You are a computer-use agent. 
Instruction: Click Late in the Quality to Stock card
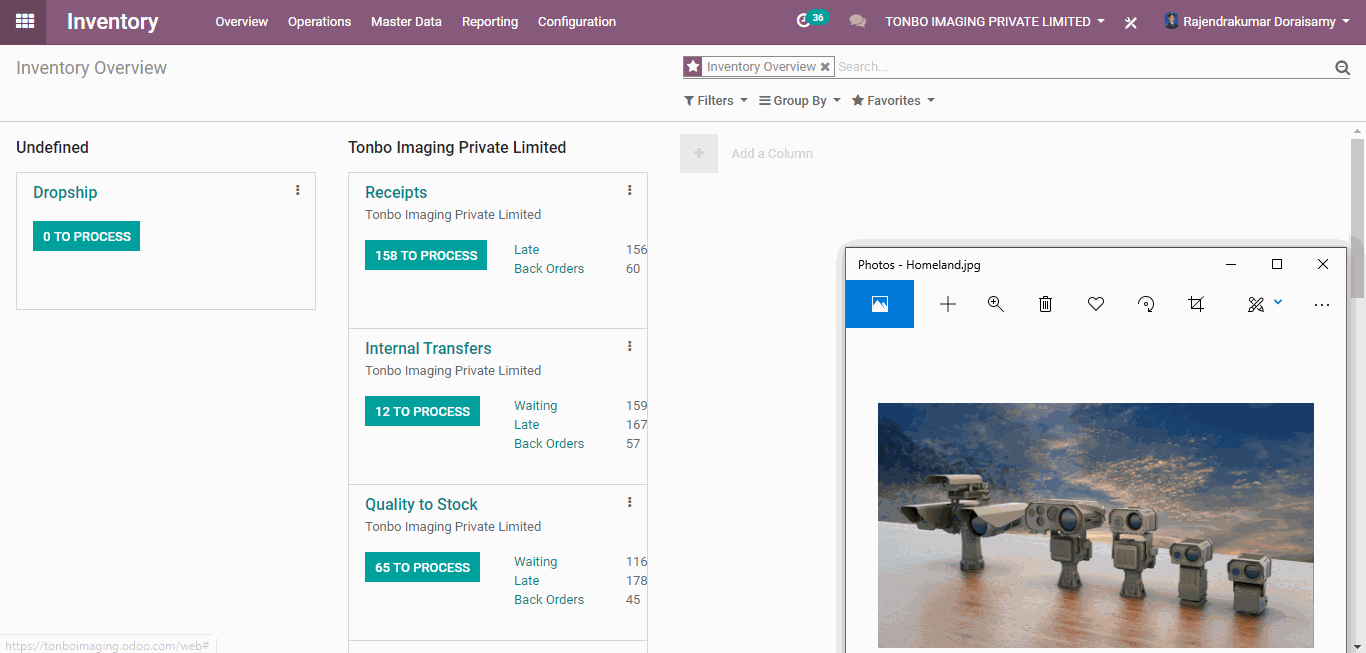tap(526, 581)
